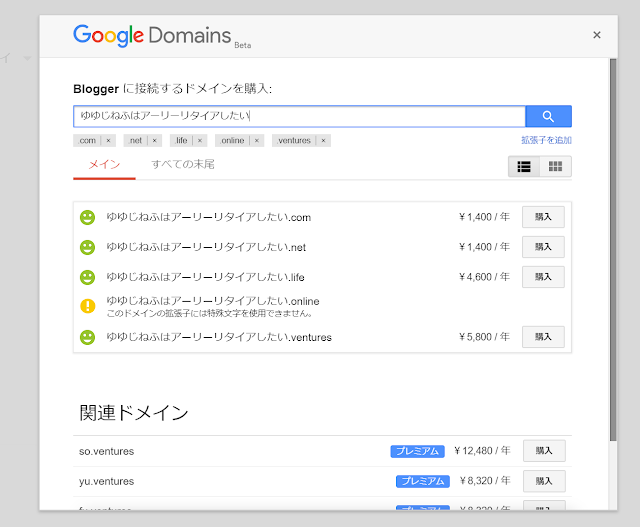Click the dialog vertical scrollbar

(x=613, y=250)
